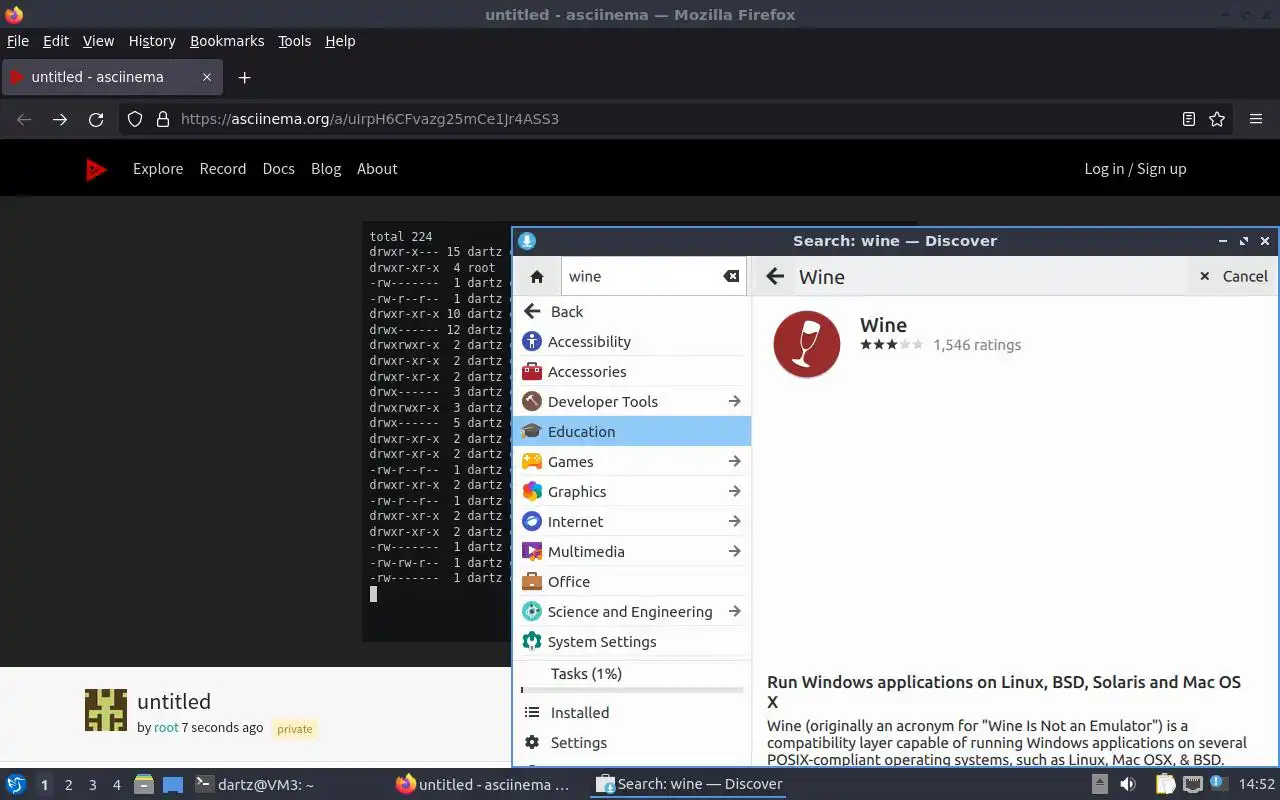Click the Multimedia category icon
This screenshot has width=1280, height=800.
point(532,552)
